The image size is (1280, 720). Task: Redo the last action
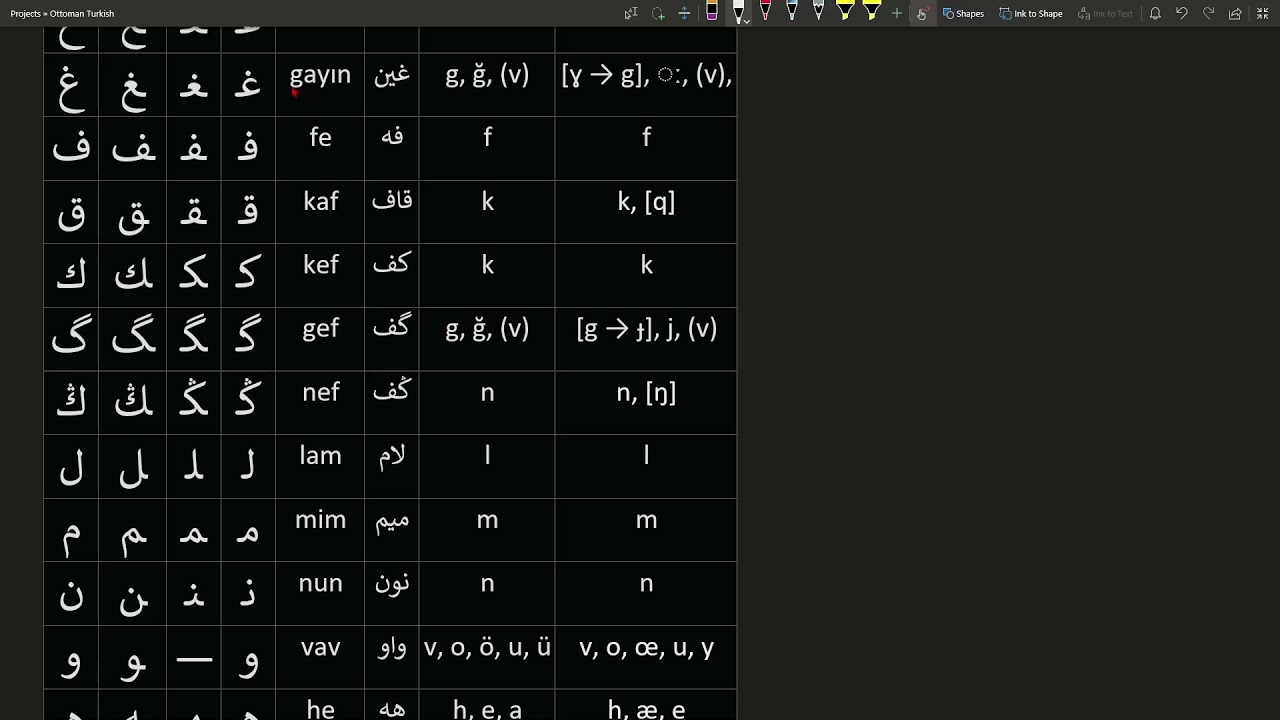pyautogui.click(x=1208, y=13)
